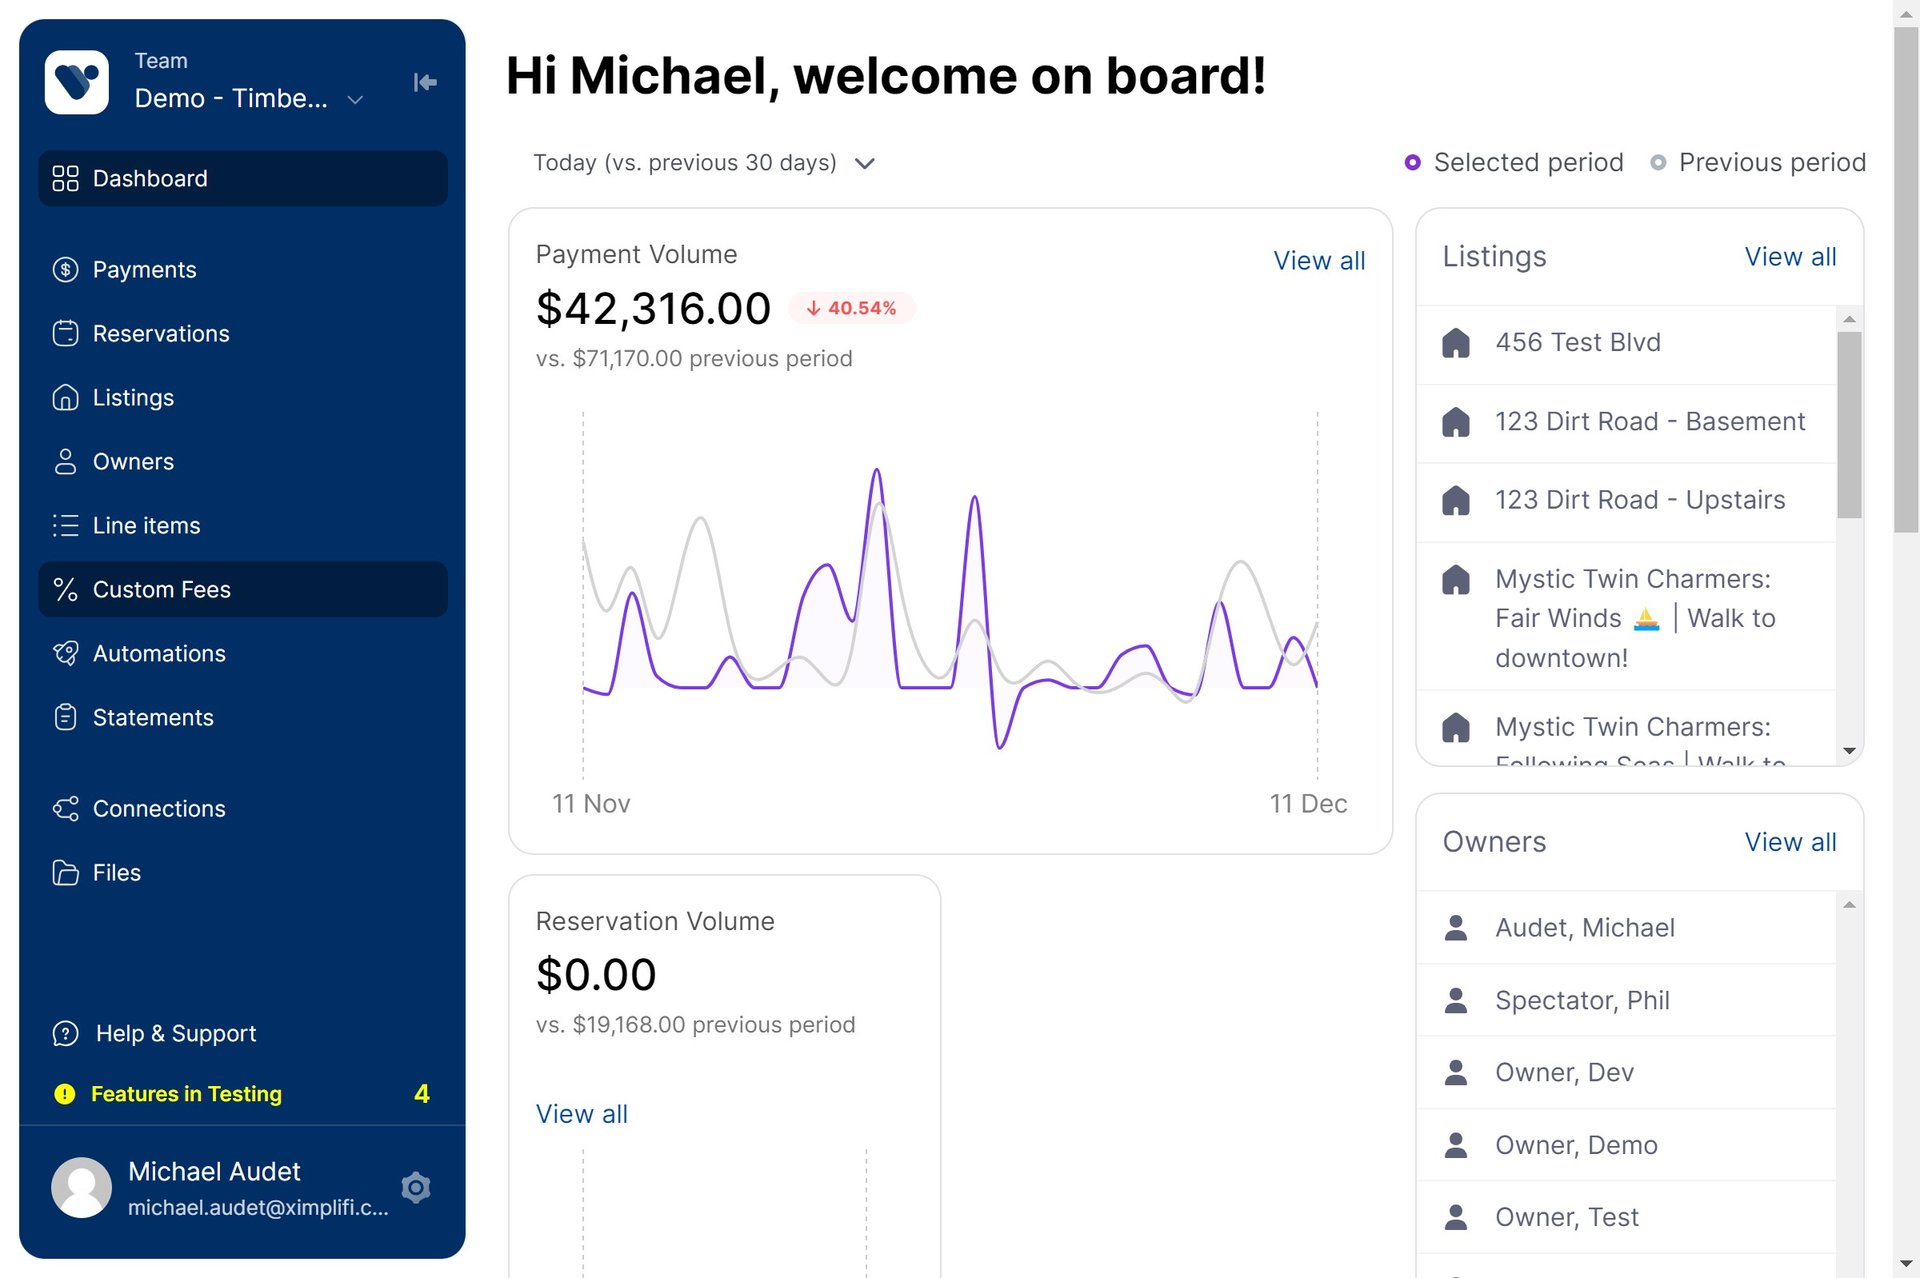Image resolution: width=1920 pixels, height=1278 pixels.
Task: Click the Reservations calendar icon
Action: pos(65,334)
